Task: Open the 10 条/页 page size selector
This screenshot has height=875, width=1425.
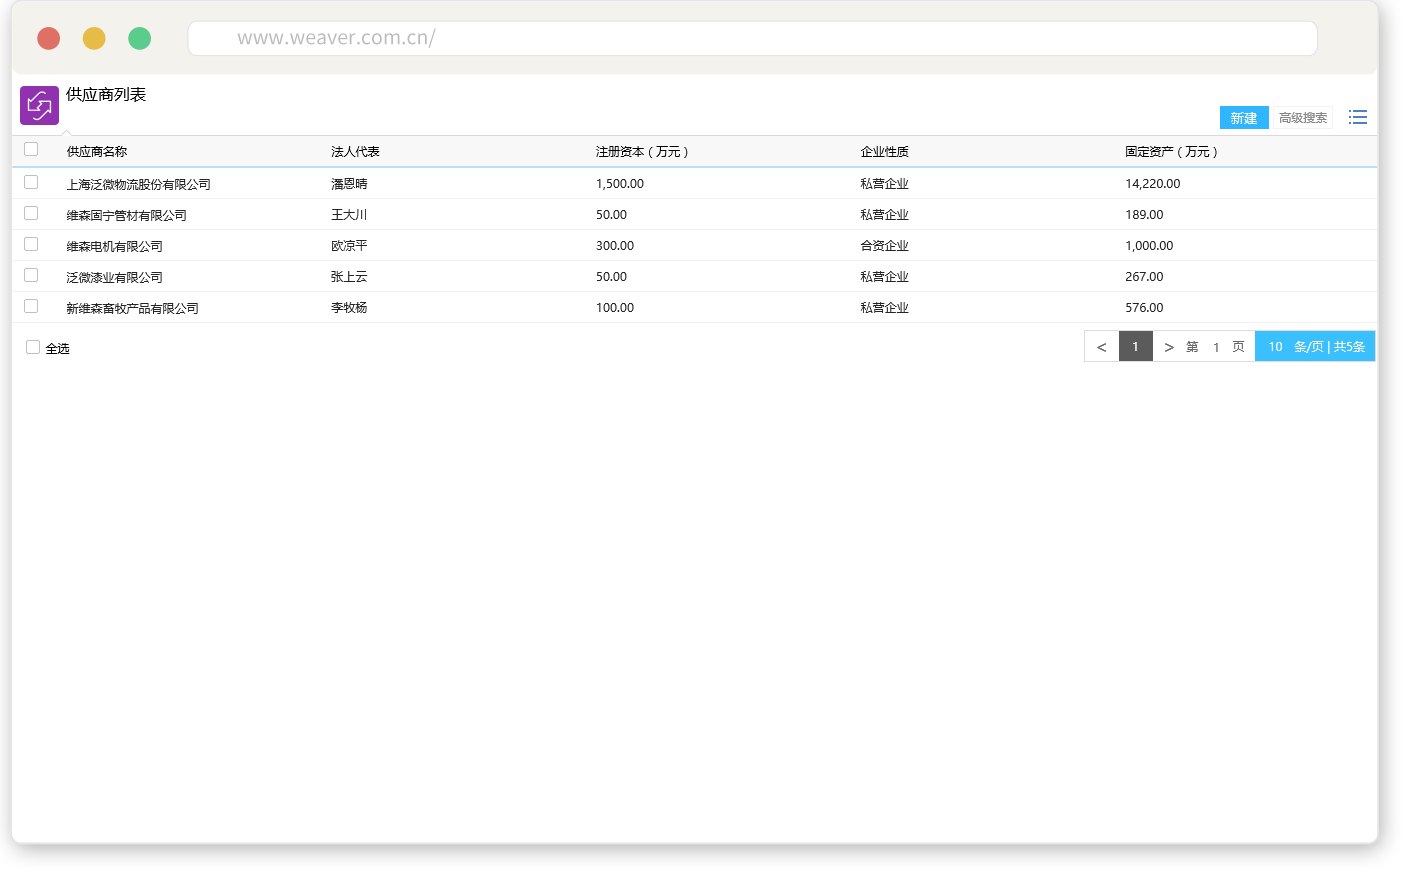Action: (1276, 347)
